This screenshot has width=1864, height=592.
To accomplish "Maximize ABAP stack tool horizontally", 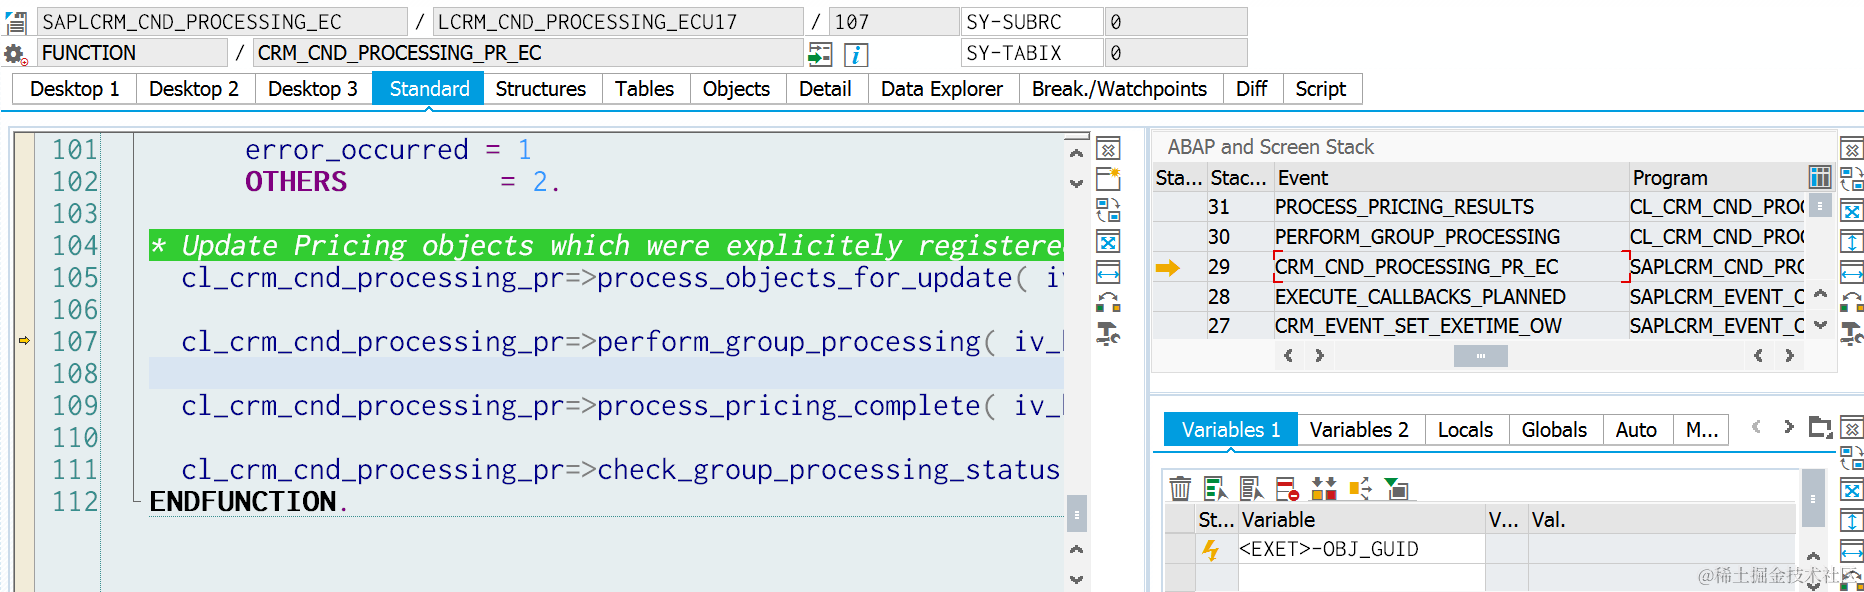I will pyautogui.click(x=1852, y=272).
